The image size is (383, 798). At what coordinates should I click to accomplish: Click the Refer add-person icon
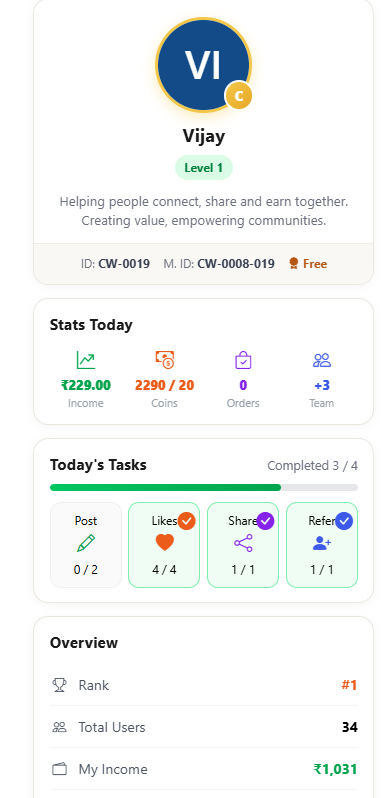[x=322, y=543]
